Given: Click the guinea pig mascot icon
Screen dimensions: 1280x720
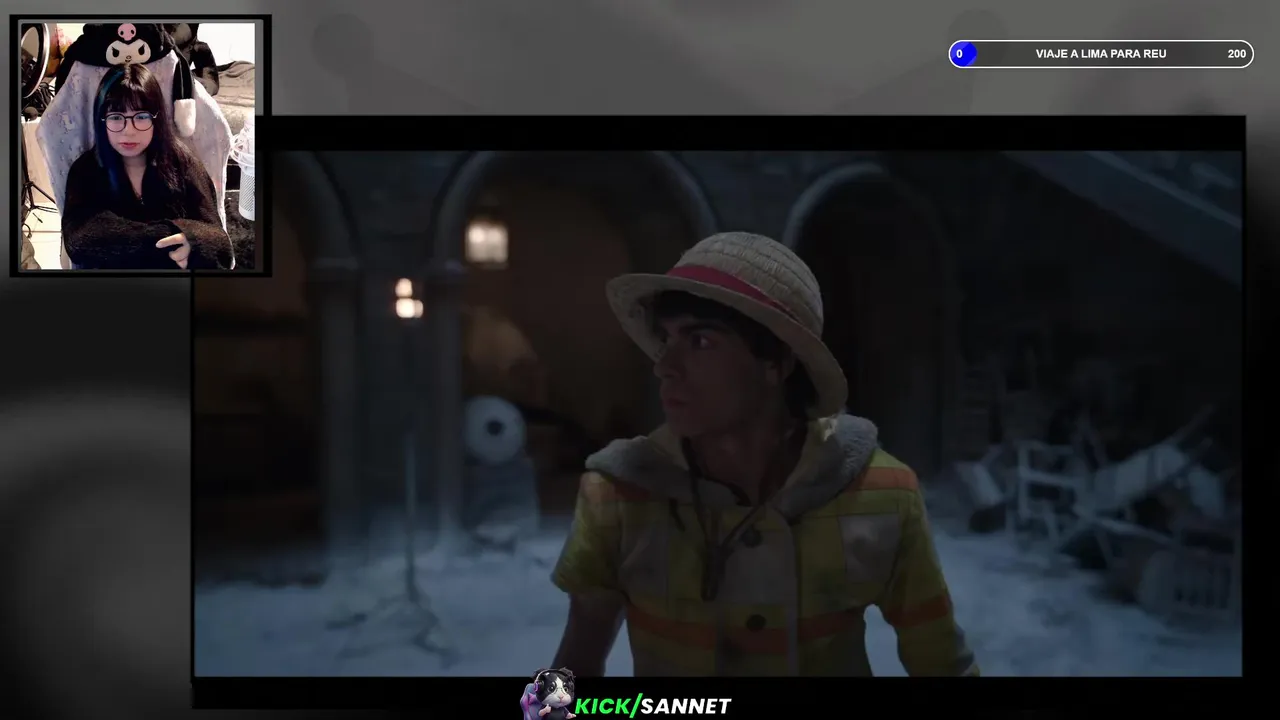Looking at the screenshot, I should pyautogui.click(x=548, y=695).
